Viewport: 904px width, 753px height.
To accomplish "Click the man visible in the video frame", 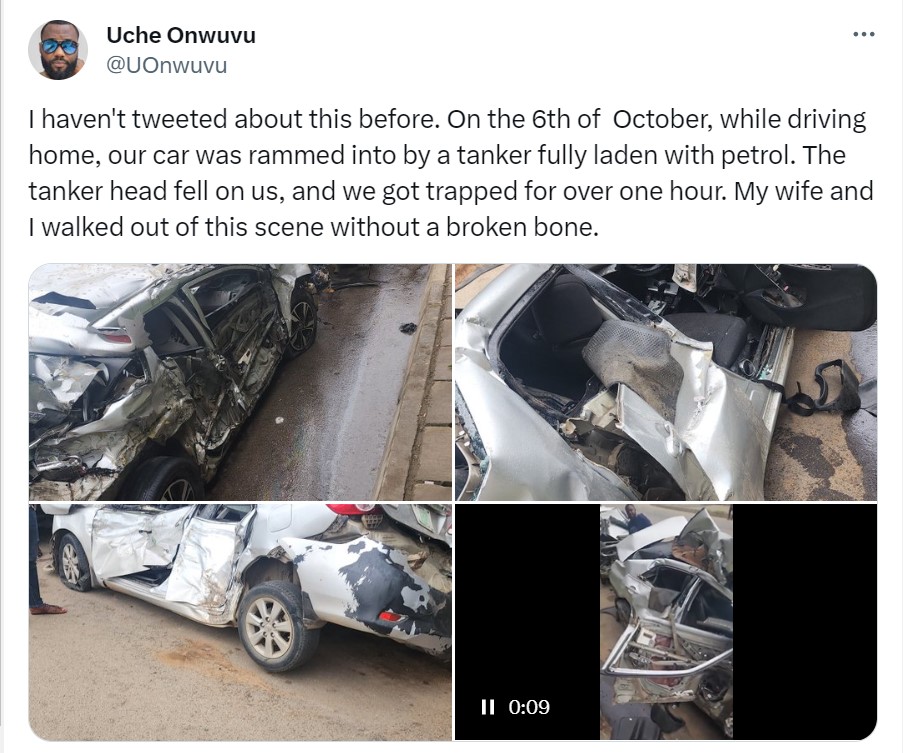I will click(634, 520).
